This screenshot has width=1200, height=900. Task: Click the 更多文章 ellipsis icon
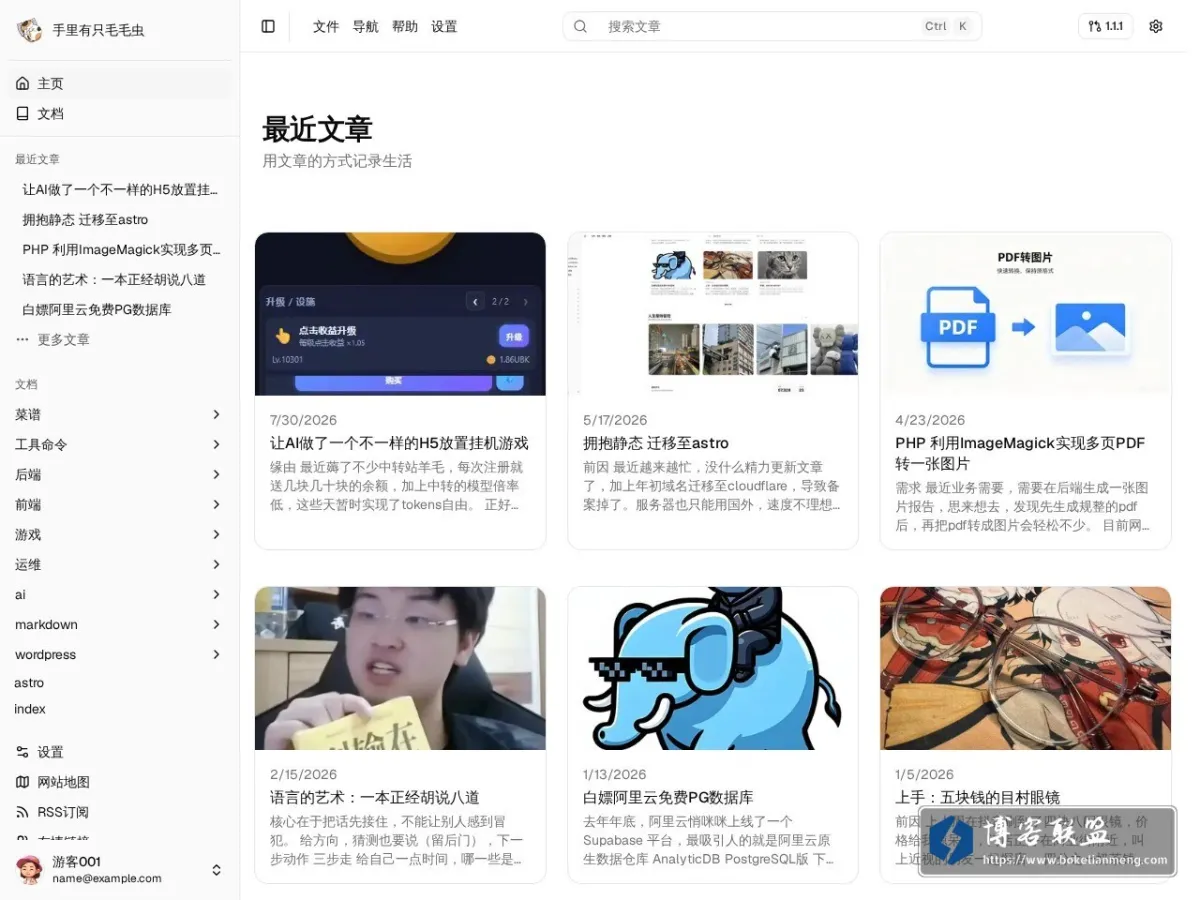pos(23,340)
